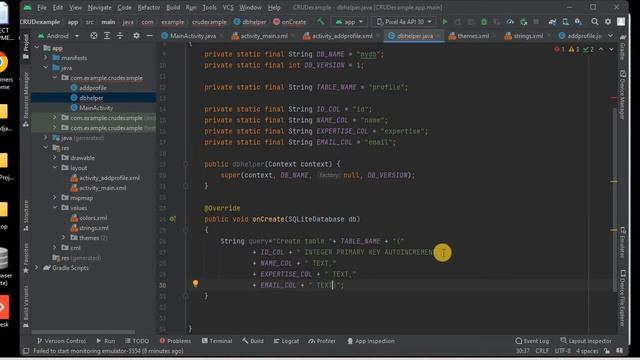The width and height of the screenshot is (640, 360).
Task: Expand the manifests folder
Action: click(46, 58)
